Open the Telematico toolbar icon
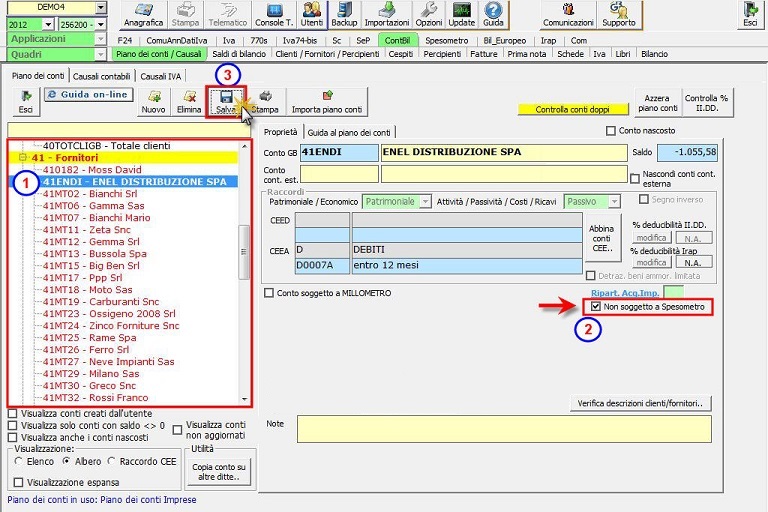The width and height of the screenshot is (768, 512). coord(227,15)
